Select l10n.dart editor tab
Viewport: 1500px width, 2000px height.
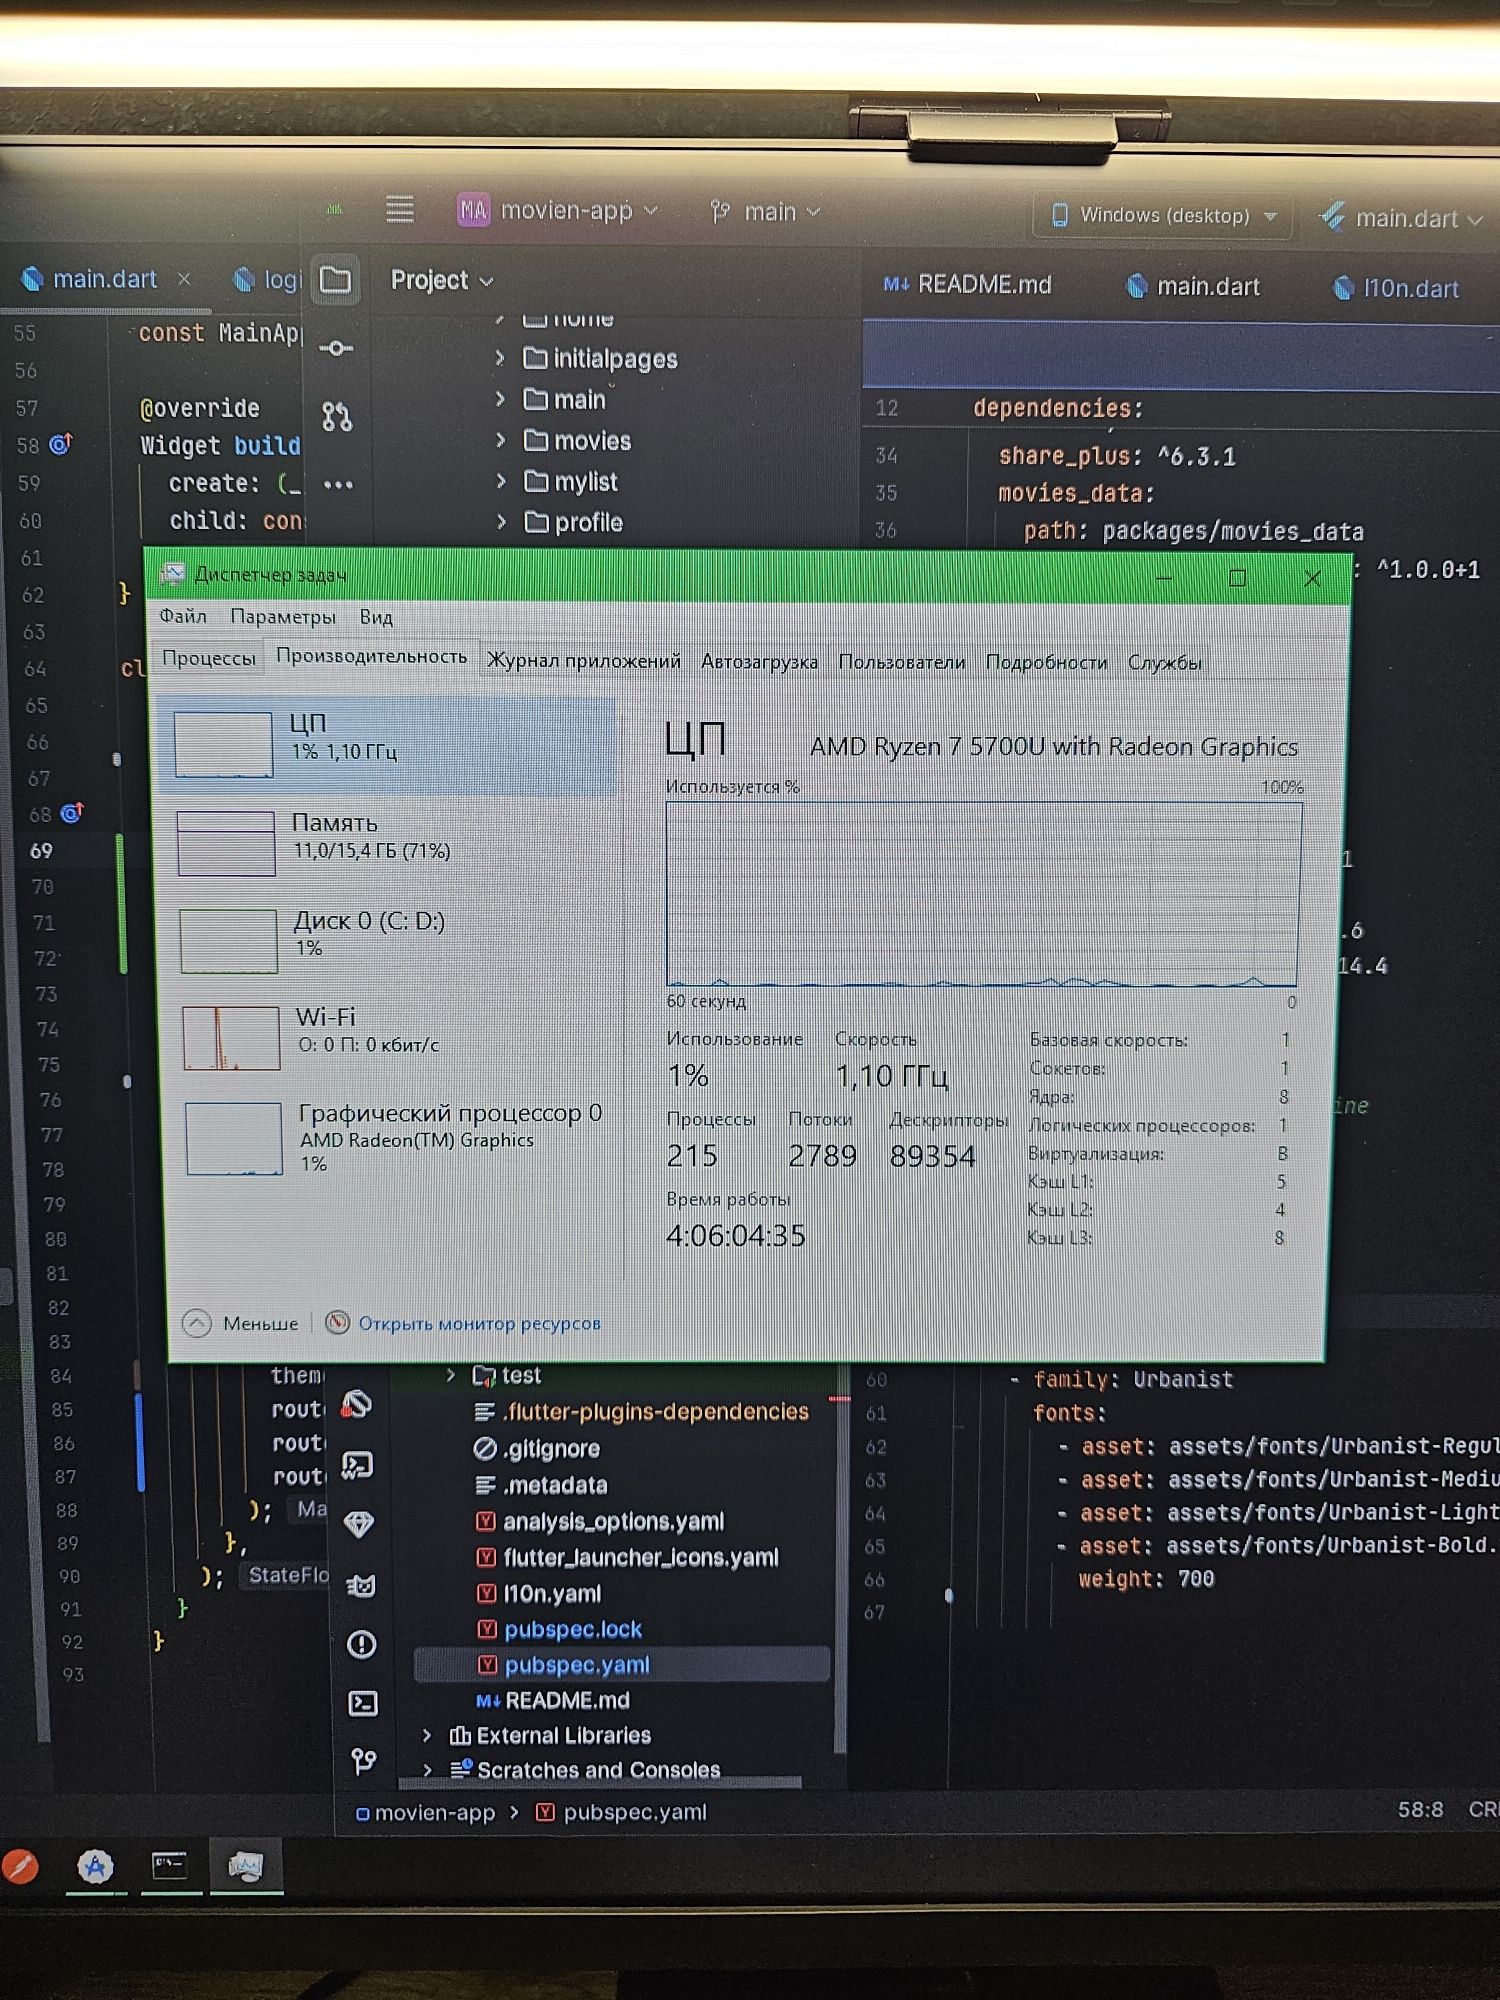click(x=1397, y=288)
